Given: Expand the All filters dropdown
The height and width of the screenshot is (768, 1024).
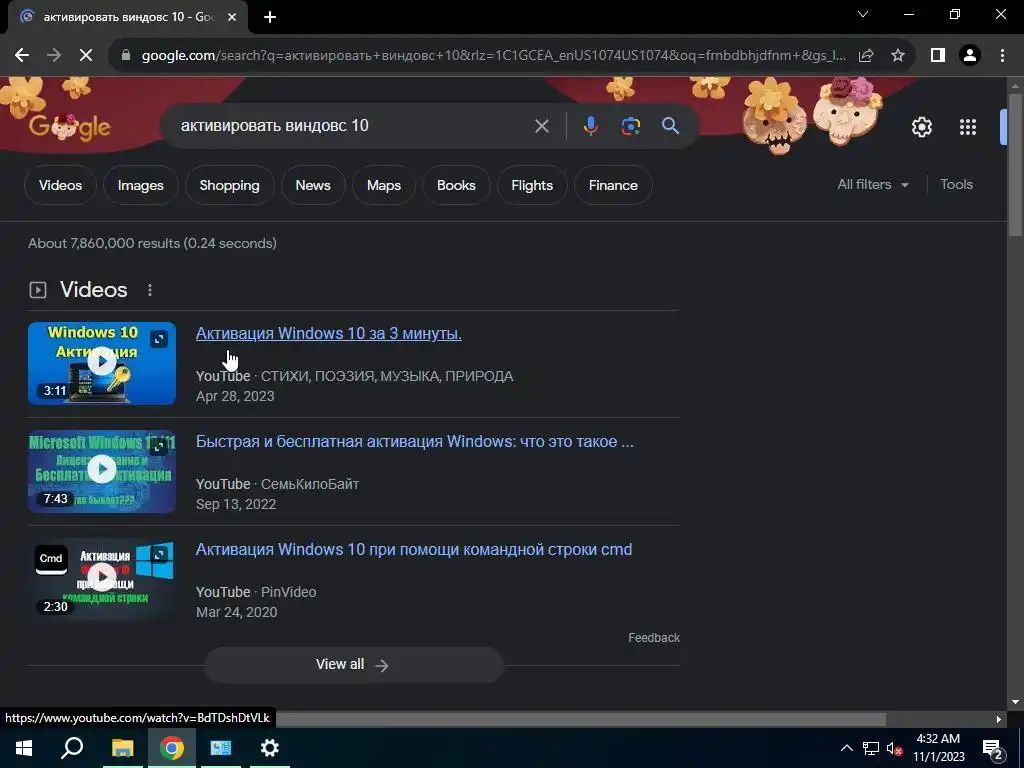Looking at the screenshot, I should coord(873,185).
